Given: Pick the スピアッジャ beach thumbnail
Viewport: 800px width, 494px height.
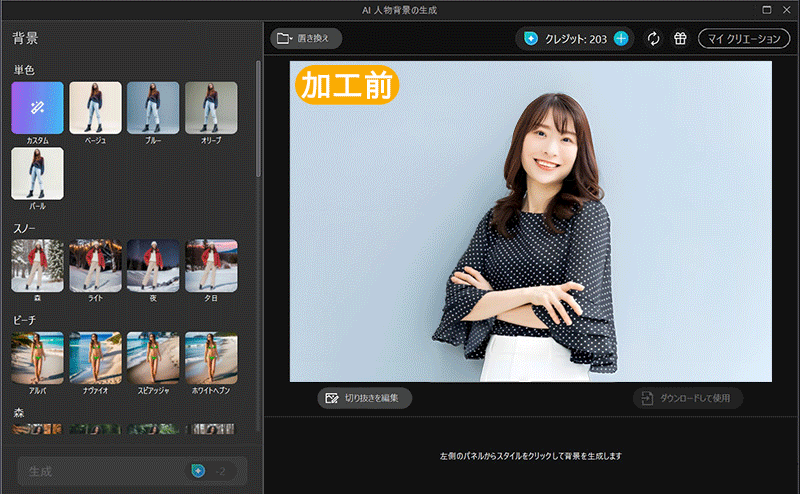Looking at the screenshot, I should (x=153, y=358).
